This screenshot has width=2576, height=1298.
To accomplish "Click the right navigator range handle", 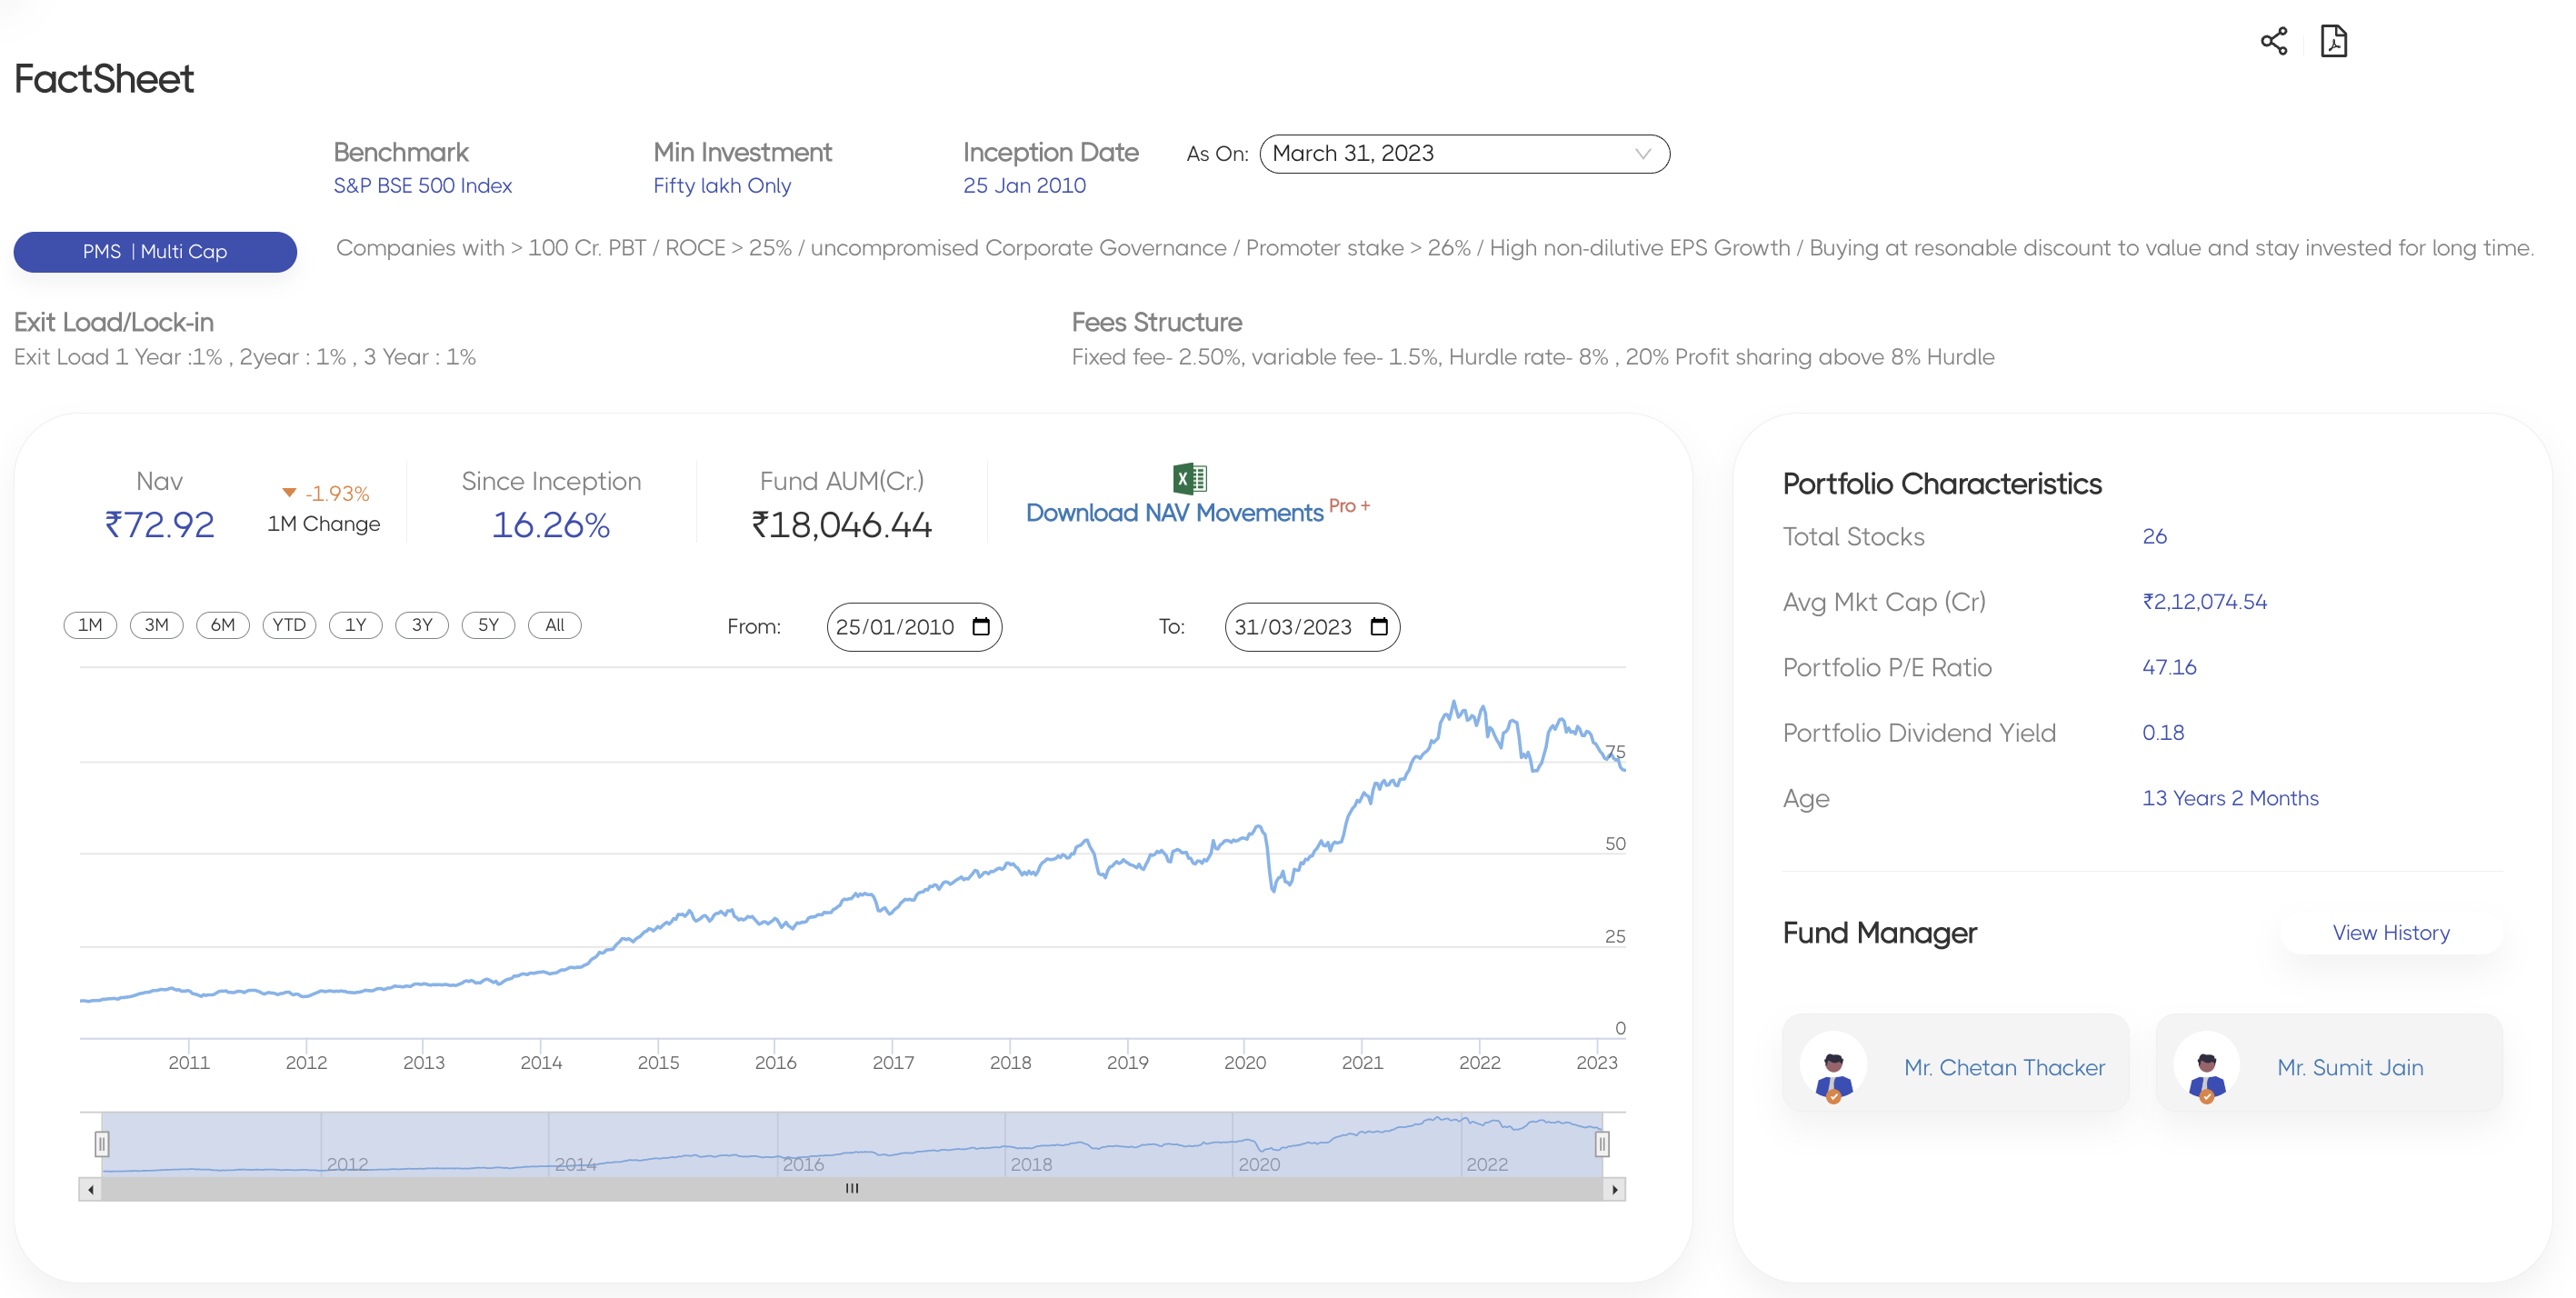I will 1602,1144.
